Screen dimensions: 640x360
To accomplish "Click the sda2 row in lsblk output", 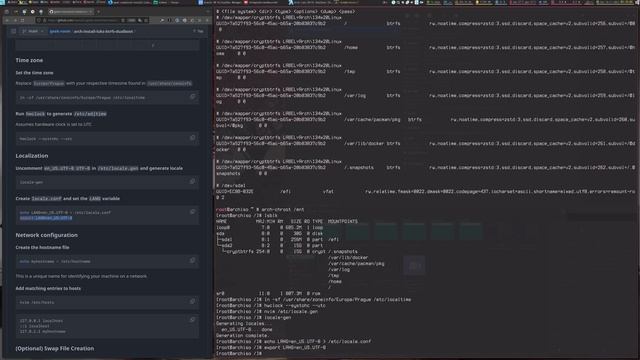I will (269, 245).
